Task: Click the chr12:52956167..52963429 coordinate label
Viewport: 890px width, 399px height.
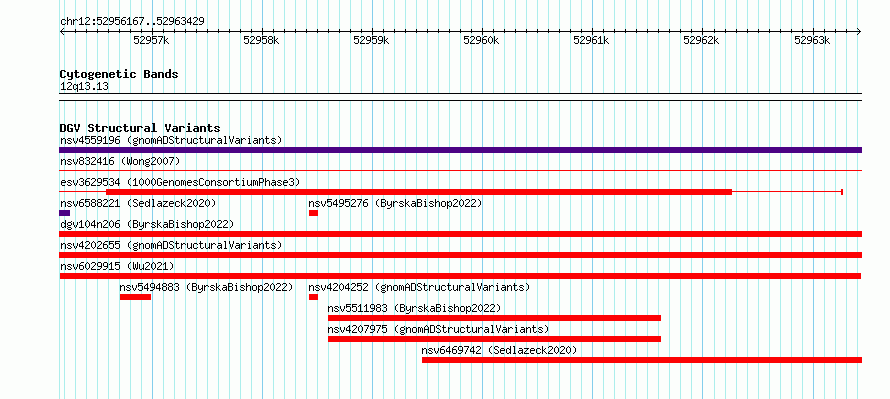Action: pyautogui.click(x=132, y=22)
